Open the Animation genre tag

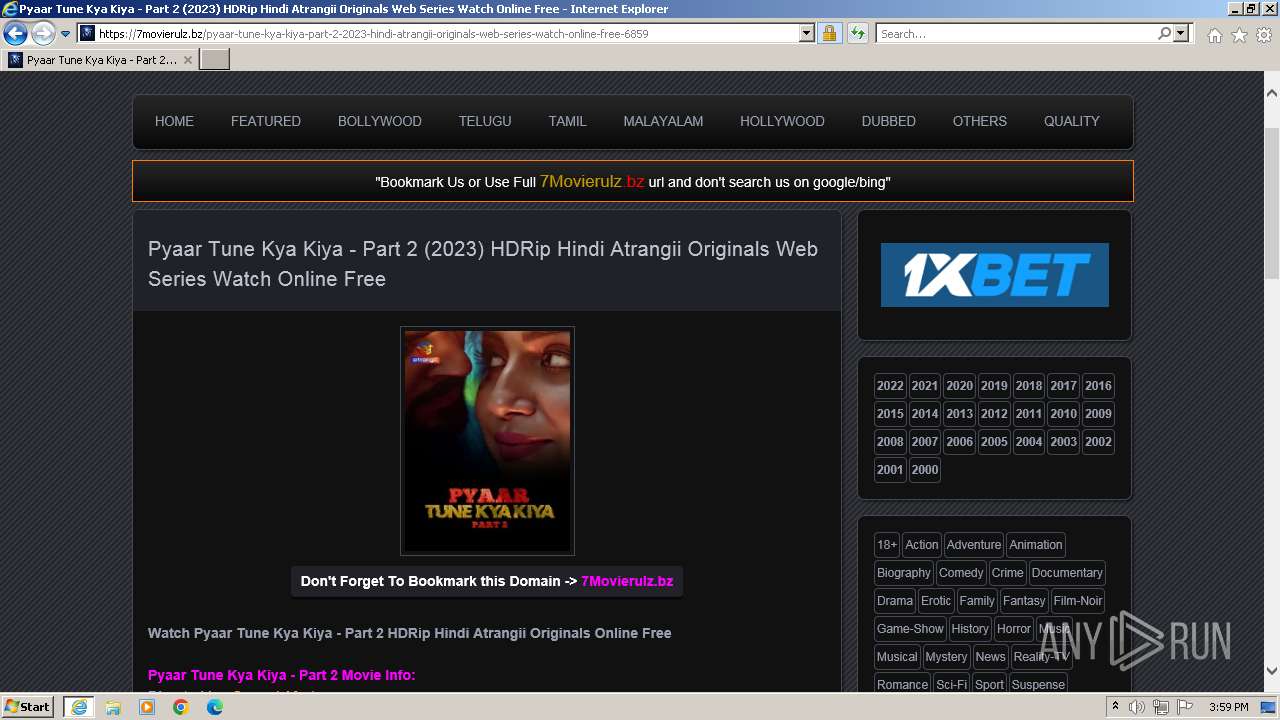click(1036, 545)
